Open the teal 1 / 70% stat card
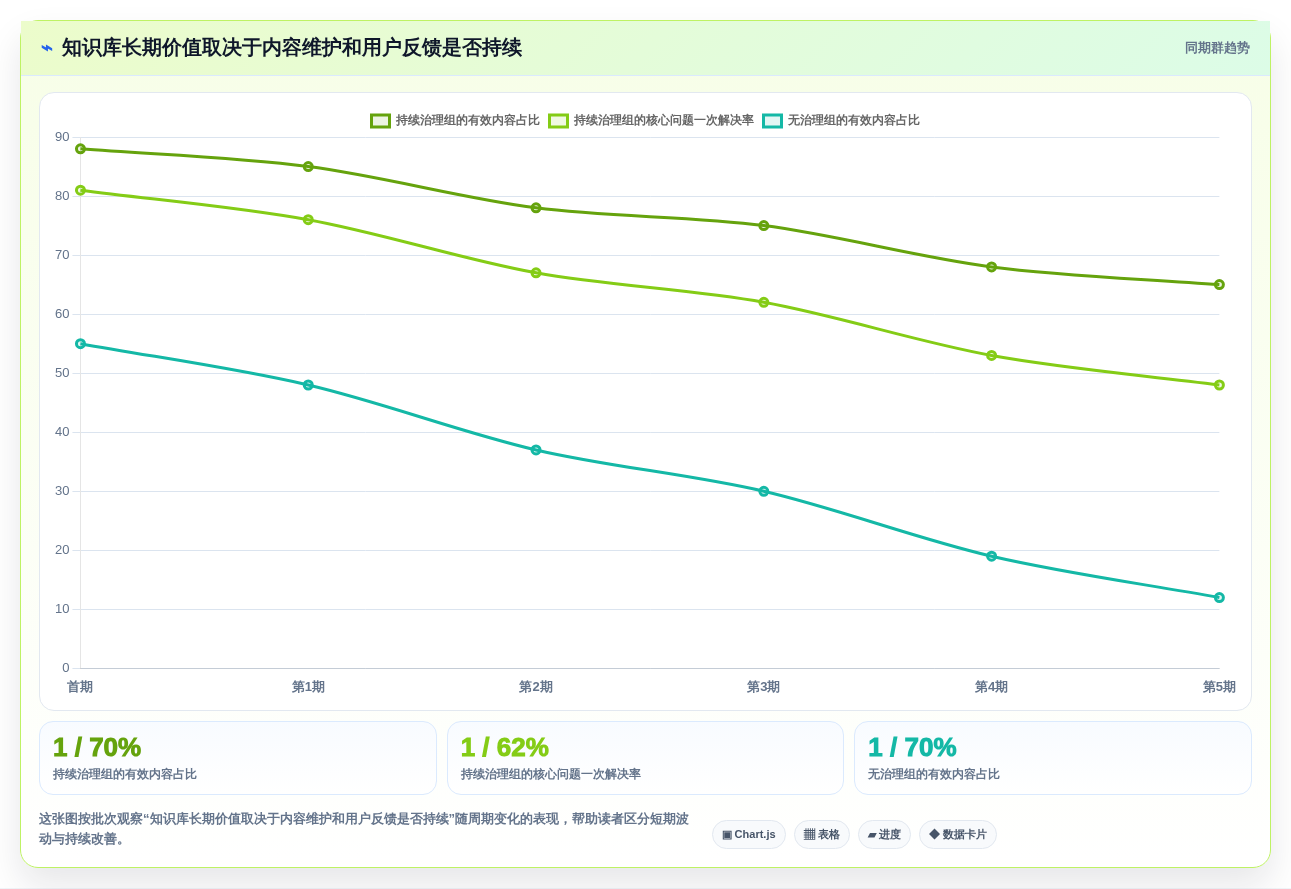 click(x=1053, y=758)
